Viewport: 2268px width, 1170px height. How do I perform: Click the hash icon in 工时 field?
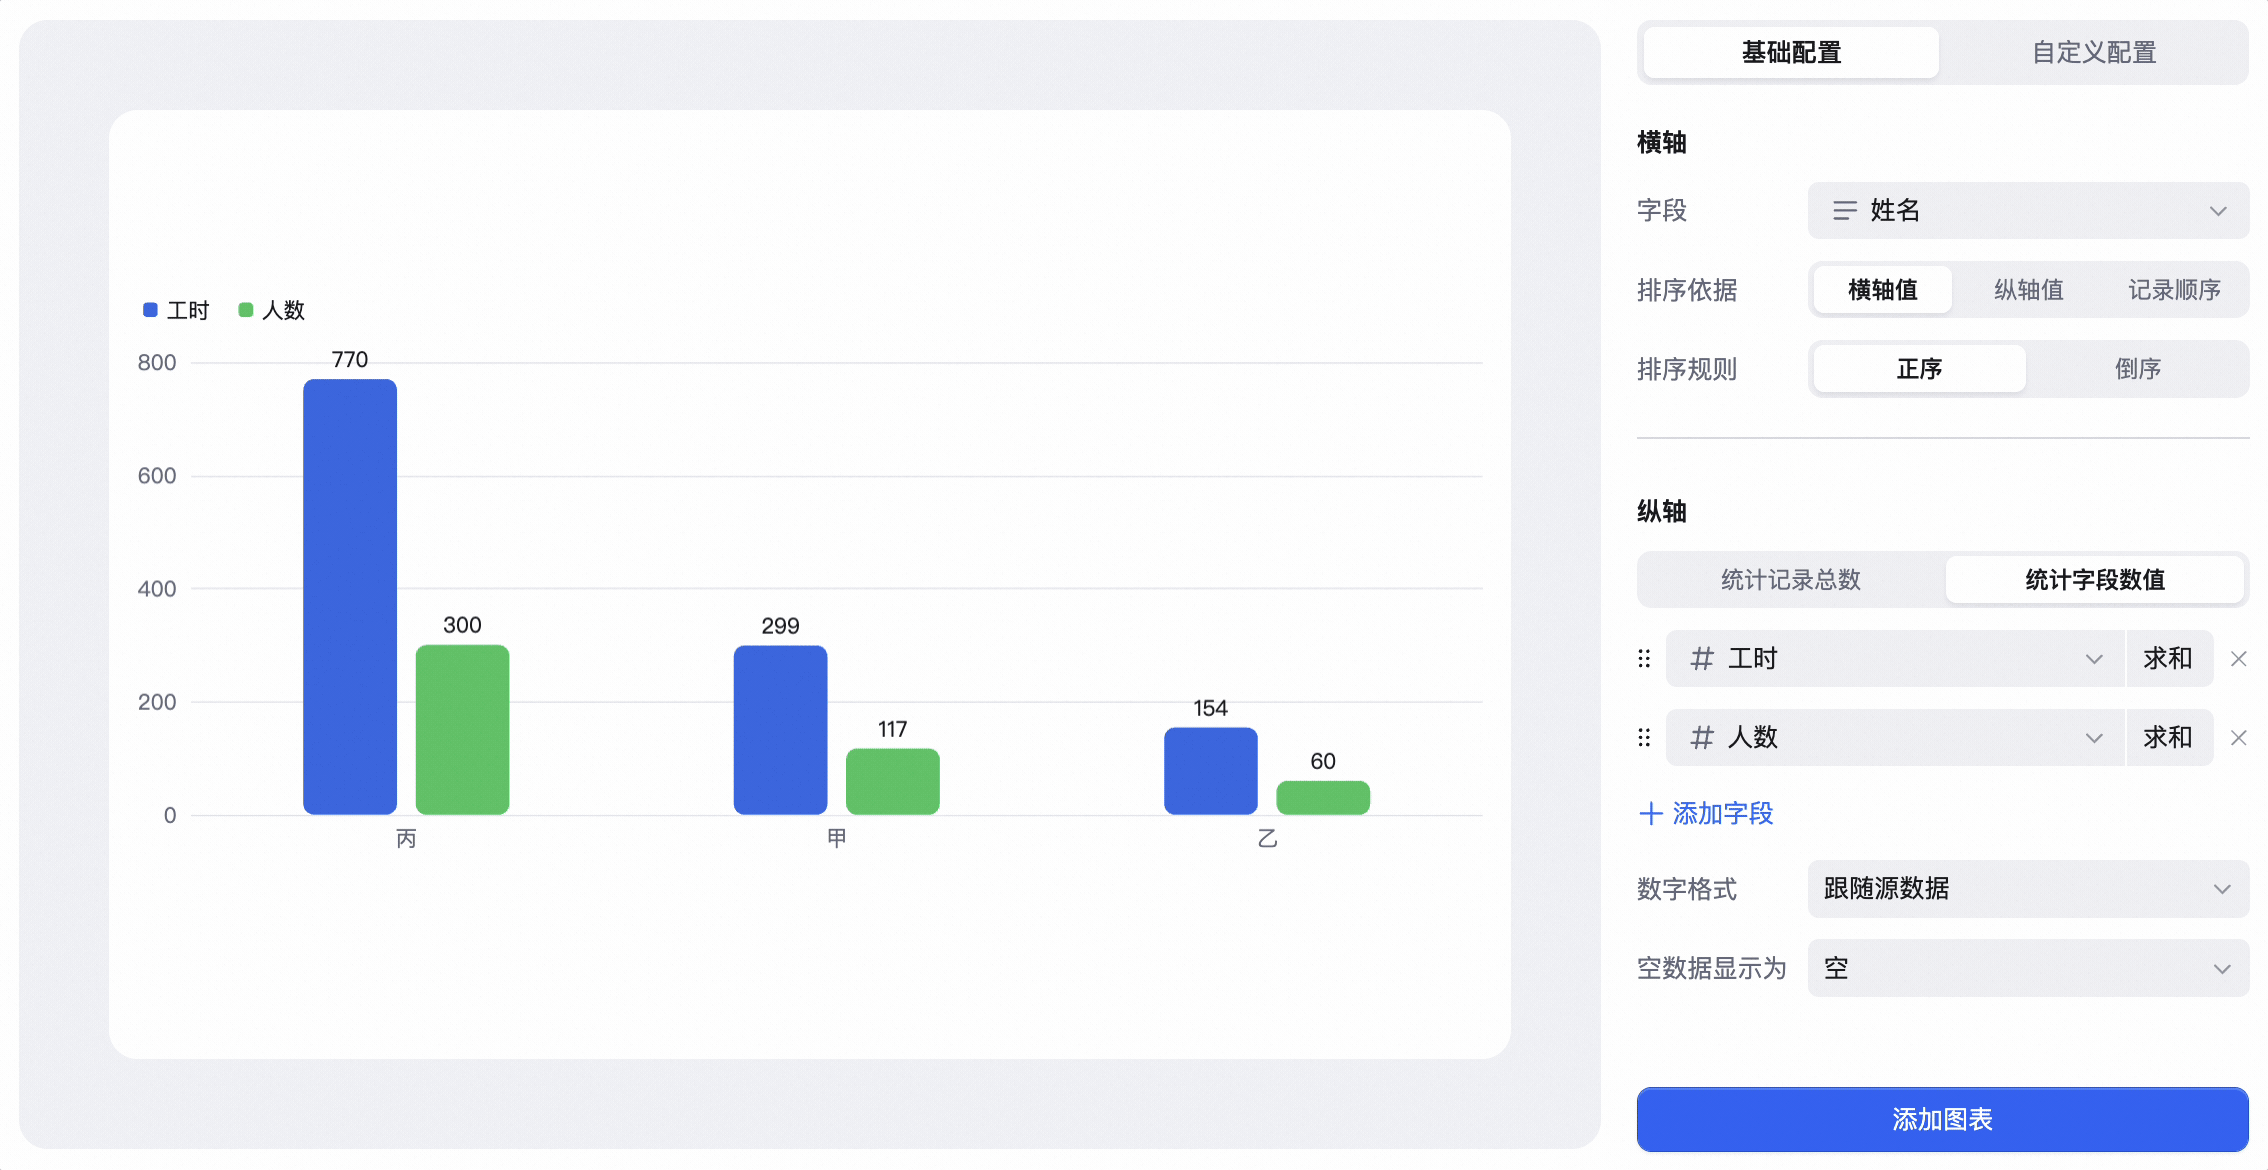point(1702,659)
